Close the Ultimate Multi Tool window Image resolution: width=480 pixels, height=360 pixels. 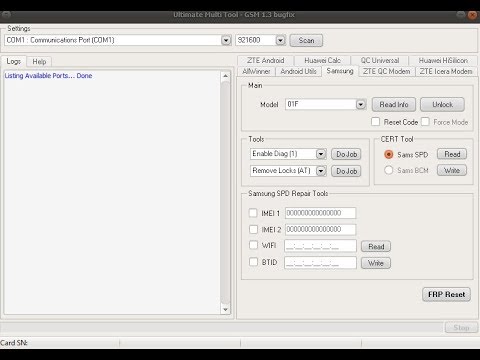pos(472,15)
